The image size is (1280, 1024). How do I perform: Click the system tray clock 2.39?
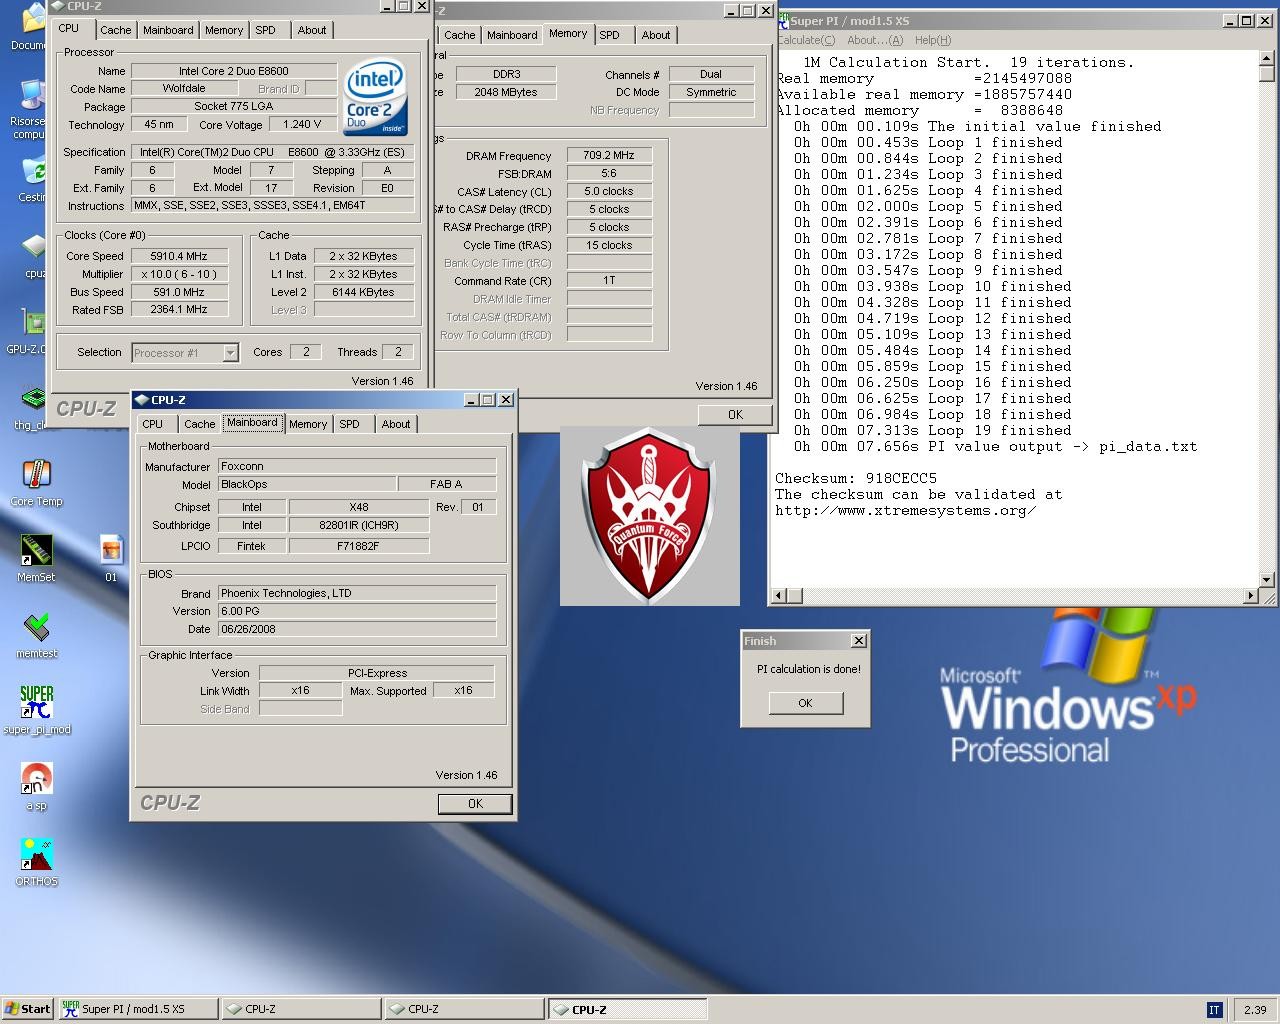[x=1255, y=1010]
